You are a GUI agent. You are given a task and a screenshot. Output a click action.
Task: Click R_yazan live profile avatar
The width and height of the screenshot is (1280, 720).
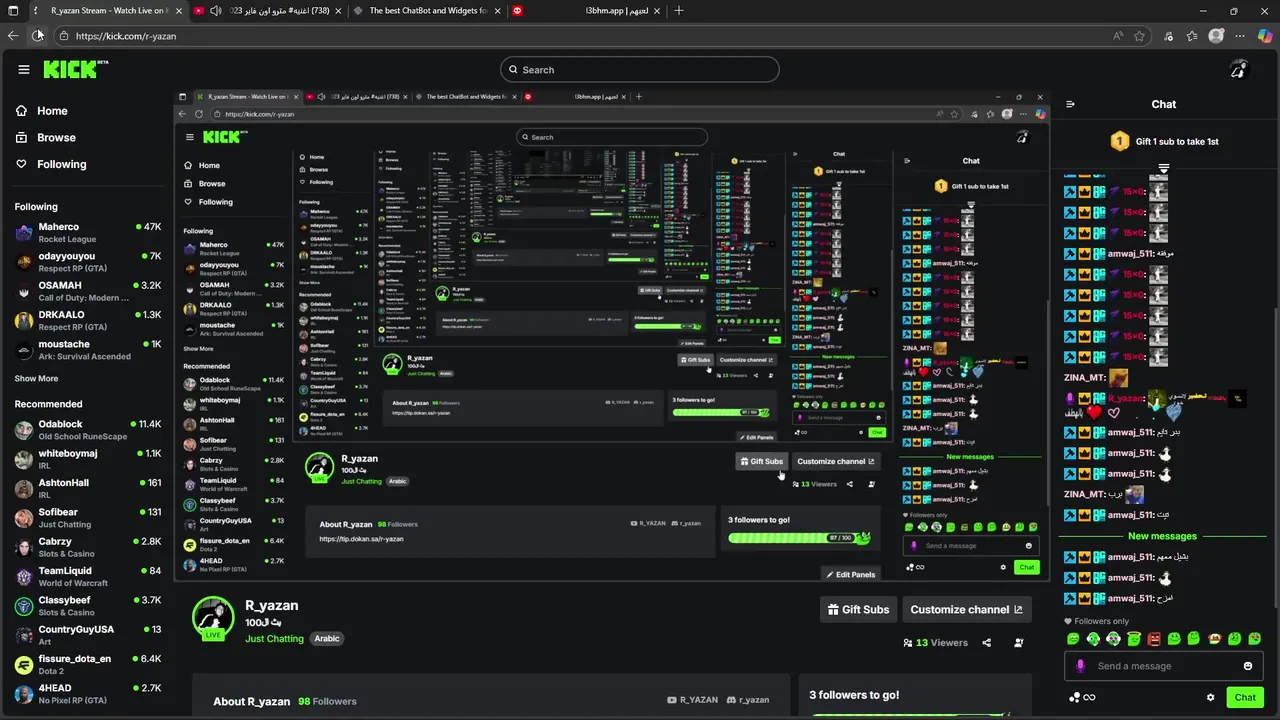click(213, 619)
